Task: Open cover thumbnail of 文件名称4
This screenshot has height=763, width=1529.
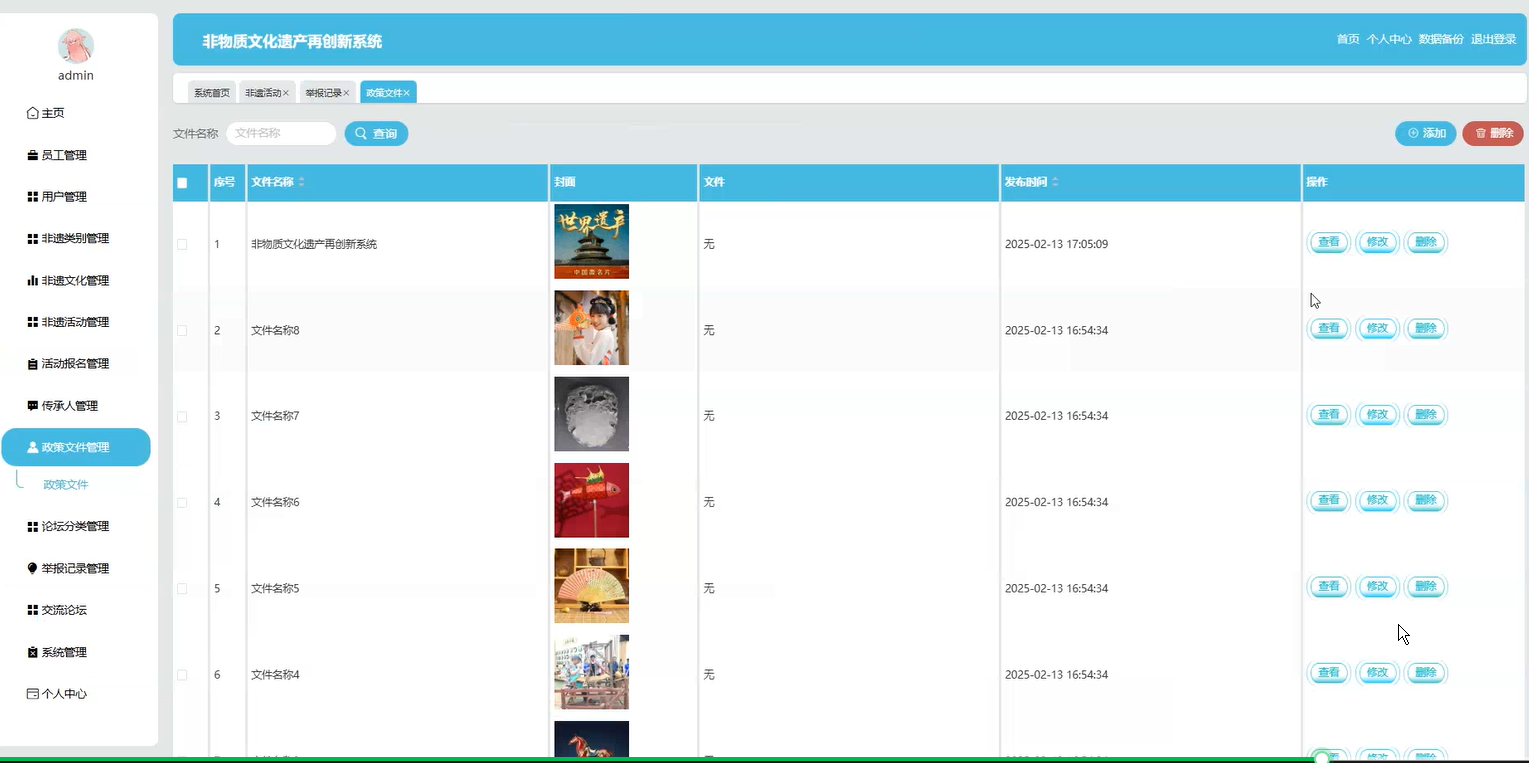Action: click(x=592, y=672)
